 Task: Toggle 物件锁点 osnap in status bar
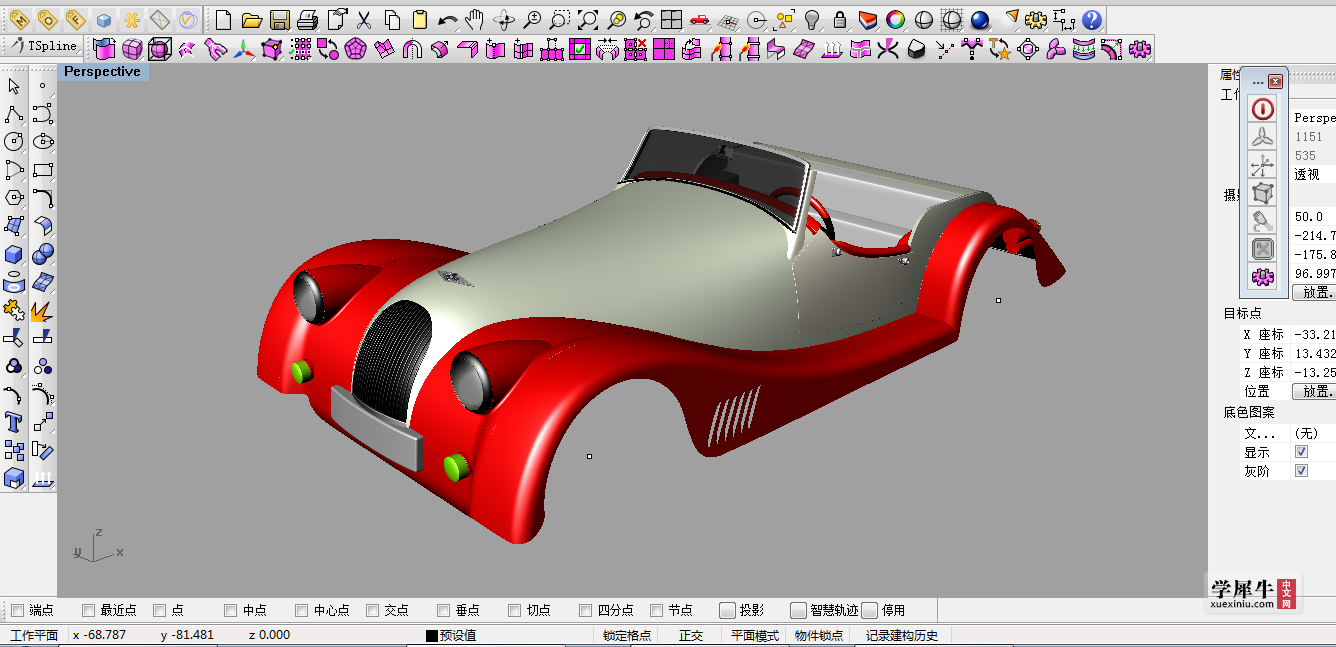(x=818, y=635)
